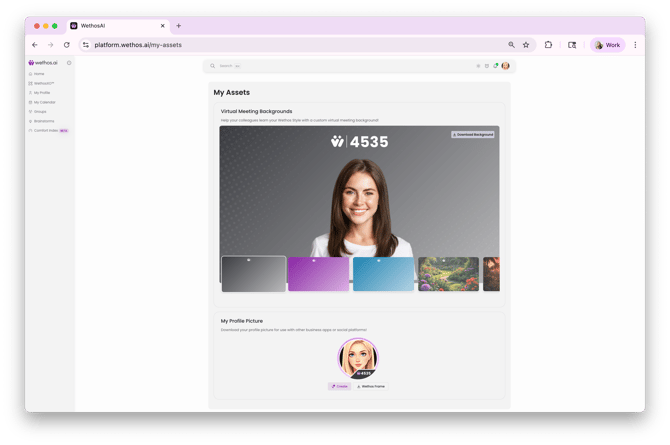The image size is (670, 445).
Task: Click the wethos.ai logo
Action: 43,63
